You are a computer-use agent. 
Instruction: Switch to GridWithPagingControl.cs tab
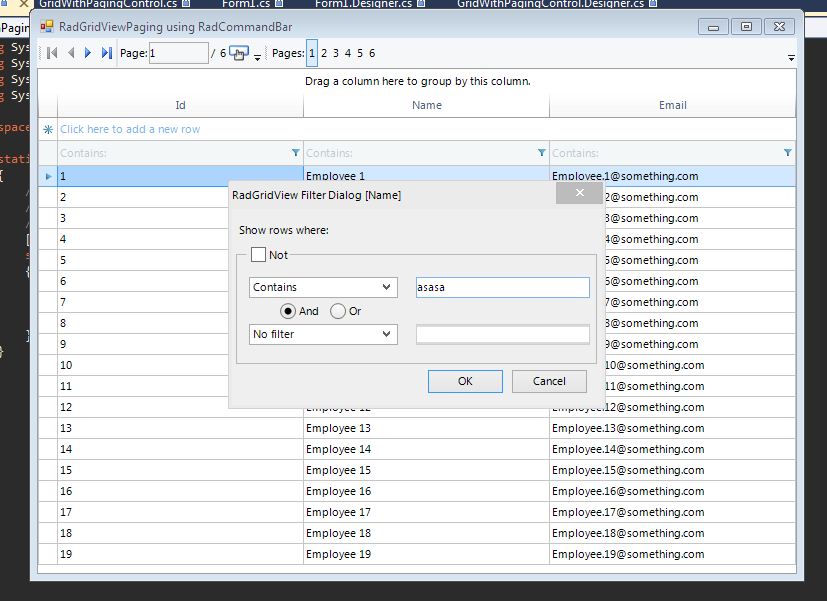(x=108, y=4)
